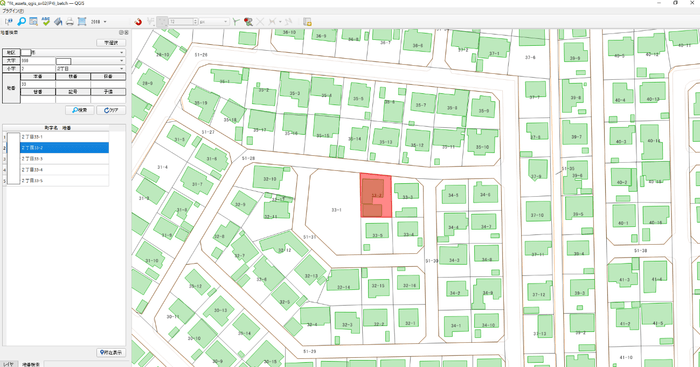This screenshot has width=700, height=367.
Task: Toggle the red magnet snapping icon
Action: click(138, 21)
